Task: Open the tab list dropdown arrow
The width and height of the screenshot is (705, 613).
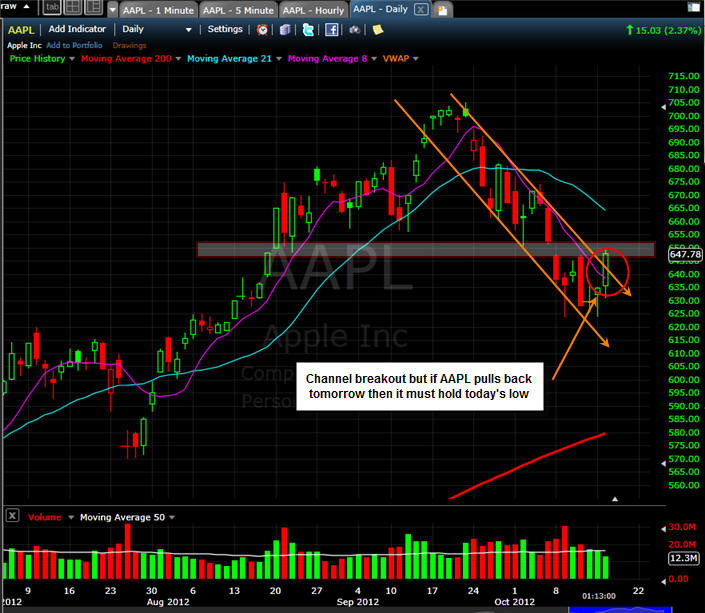Action: [112, 9]
